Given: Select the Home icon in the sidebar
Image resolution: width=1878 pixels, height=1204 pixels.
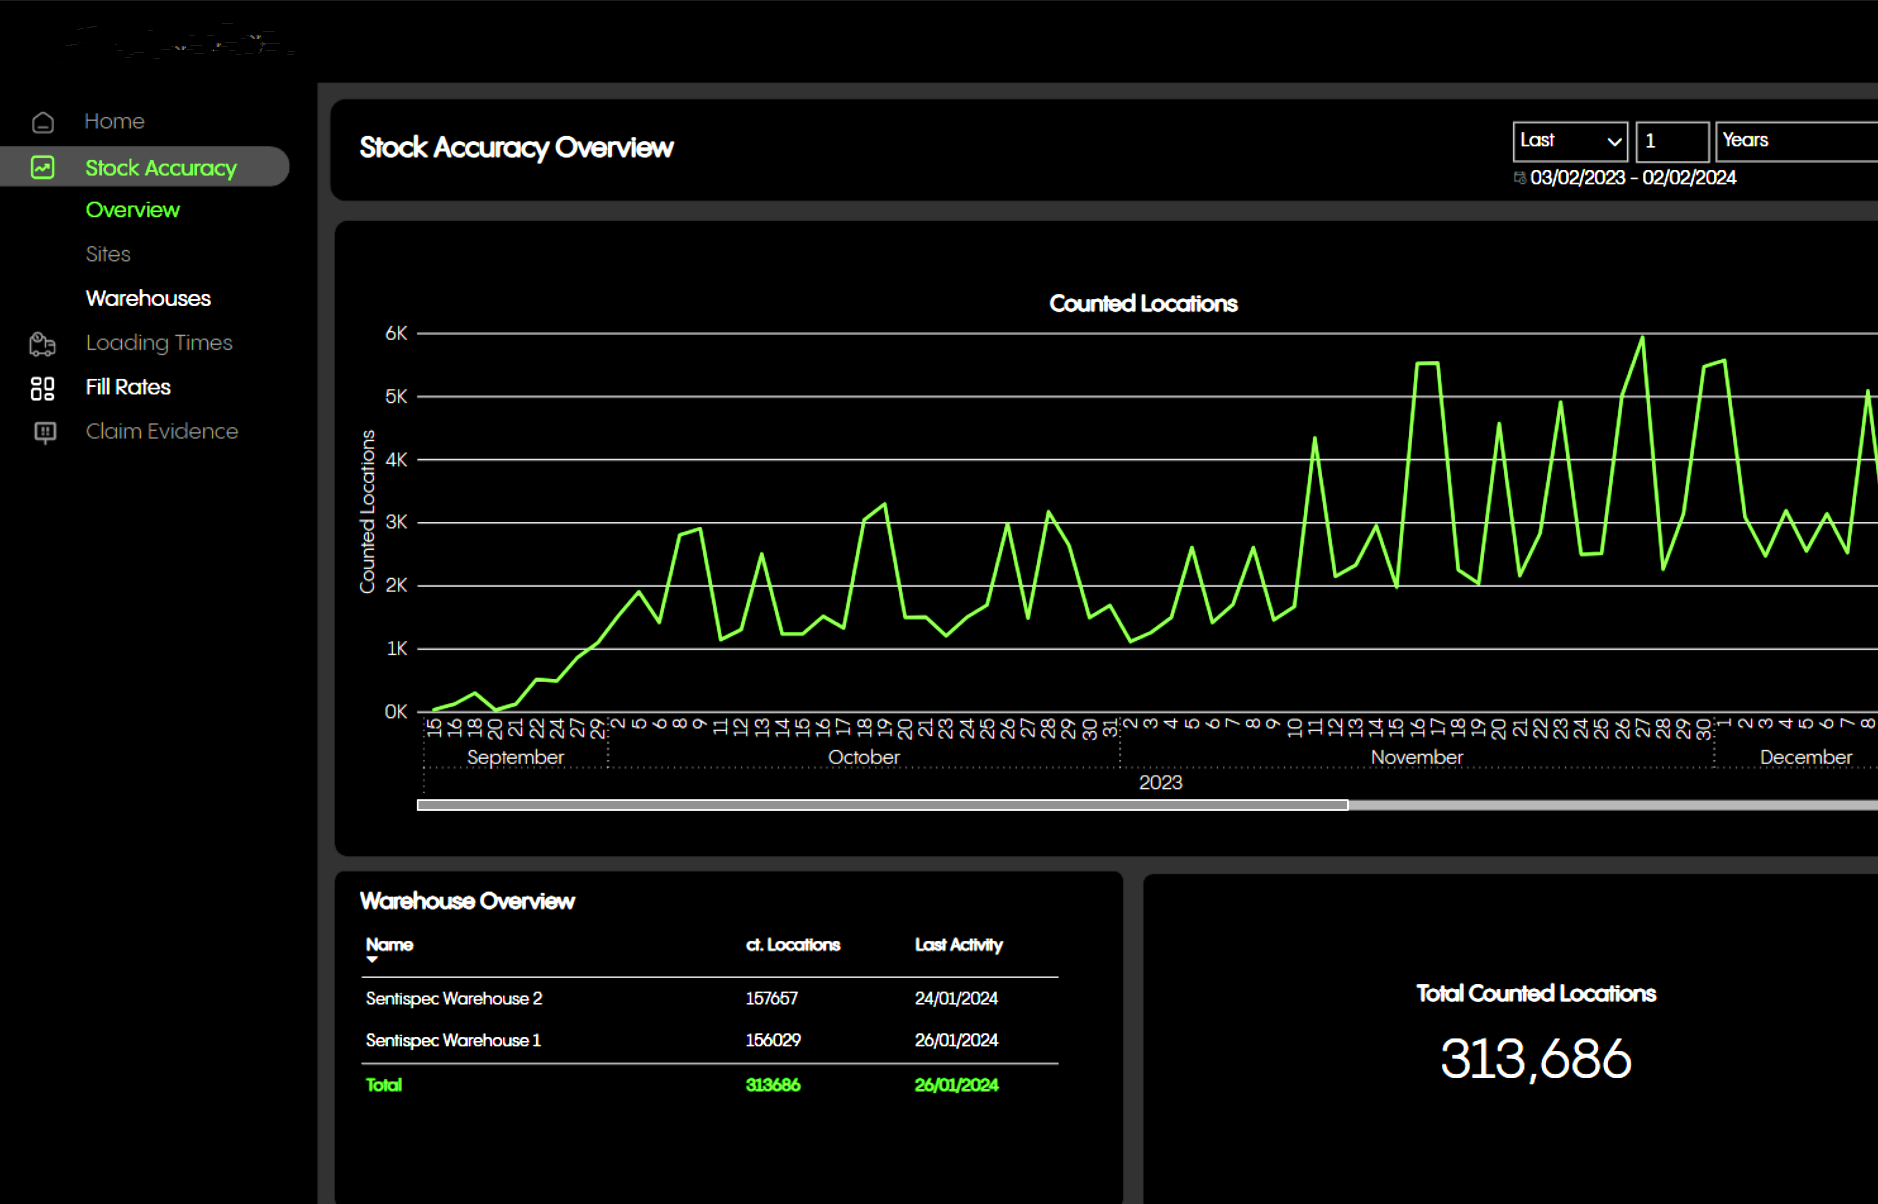Looking at the screenshot, I should (x=43, y=121).
